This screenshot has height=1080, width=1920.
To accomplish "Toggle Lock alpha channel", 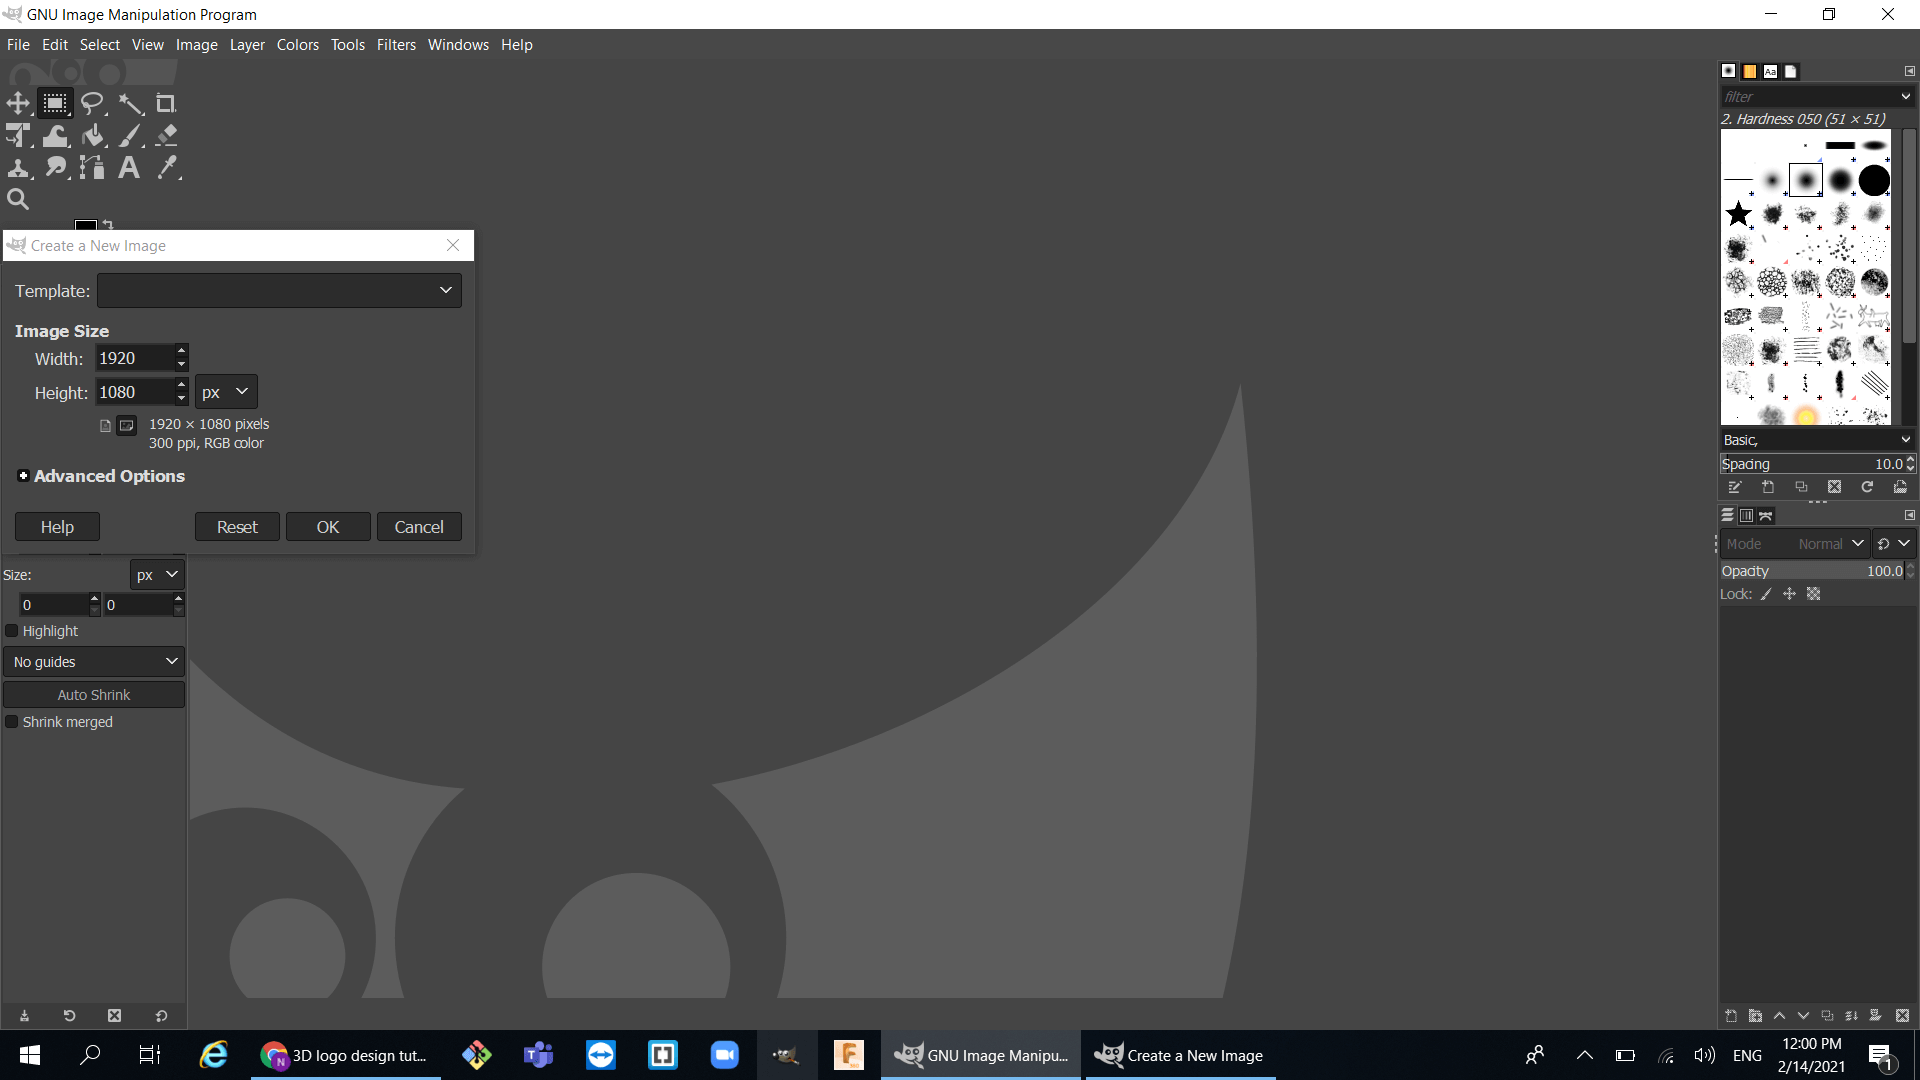I will [x=1814, y=594].
